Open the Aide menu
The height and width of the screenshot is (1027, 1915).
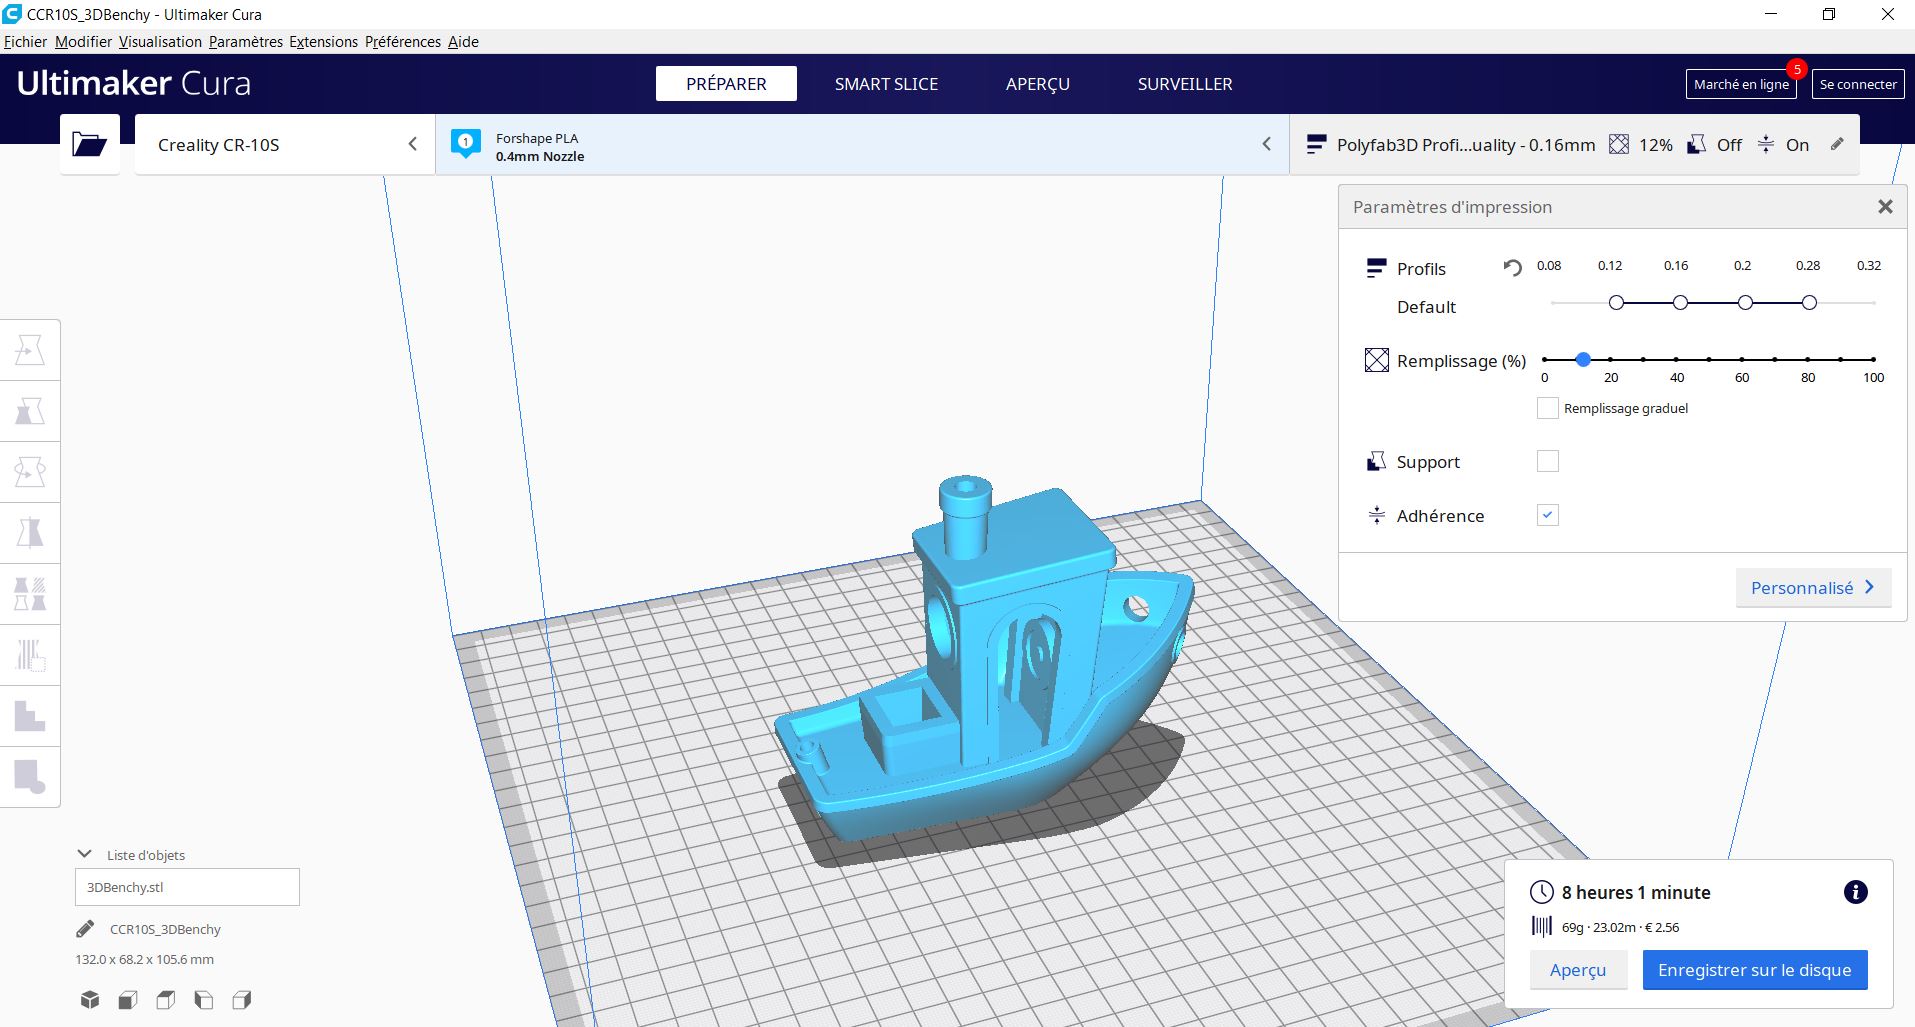tap(463, 41)
